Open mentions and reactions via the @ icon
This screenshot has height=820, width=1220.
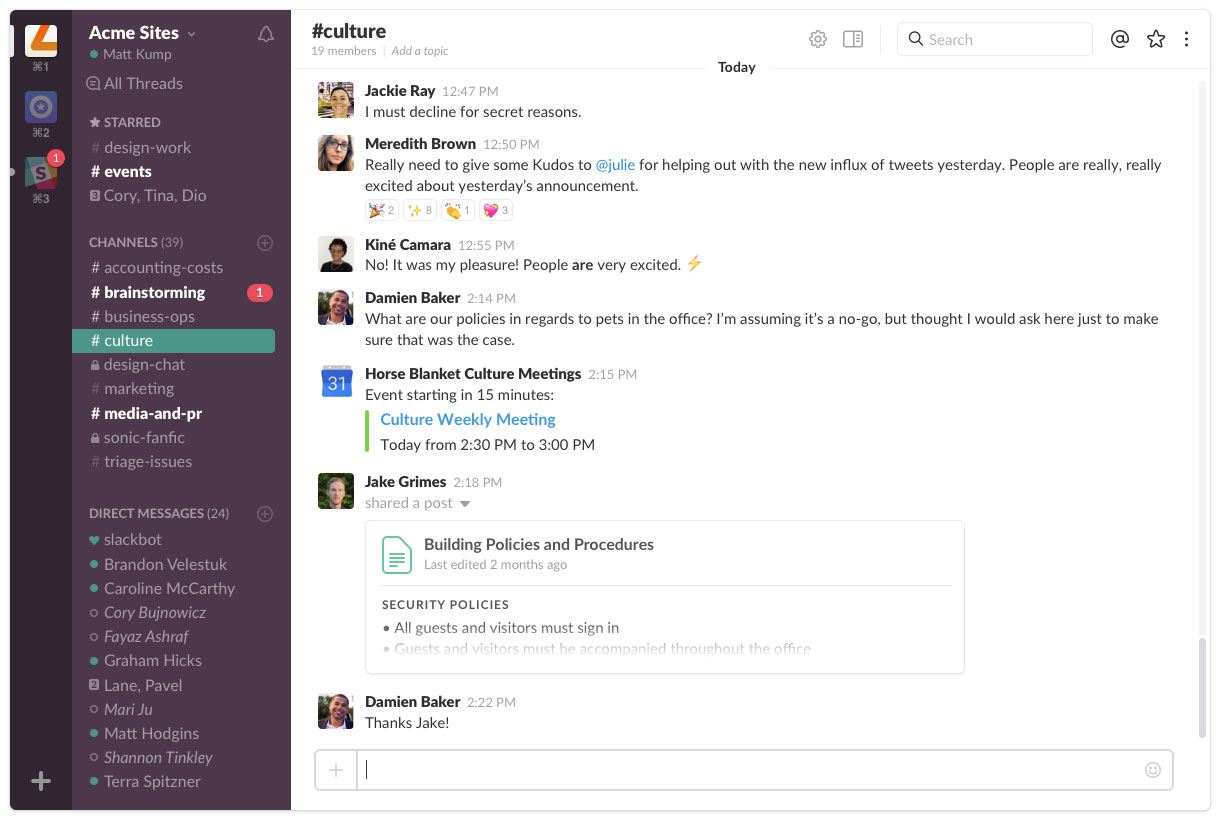tap(1122, 39)
